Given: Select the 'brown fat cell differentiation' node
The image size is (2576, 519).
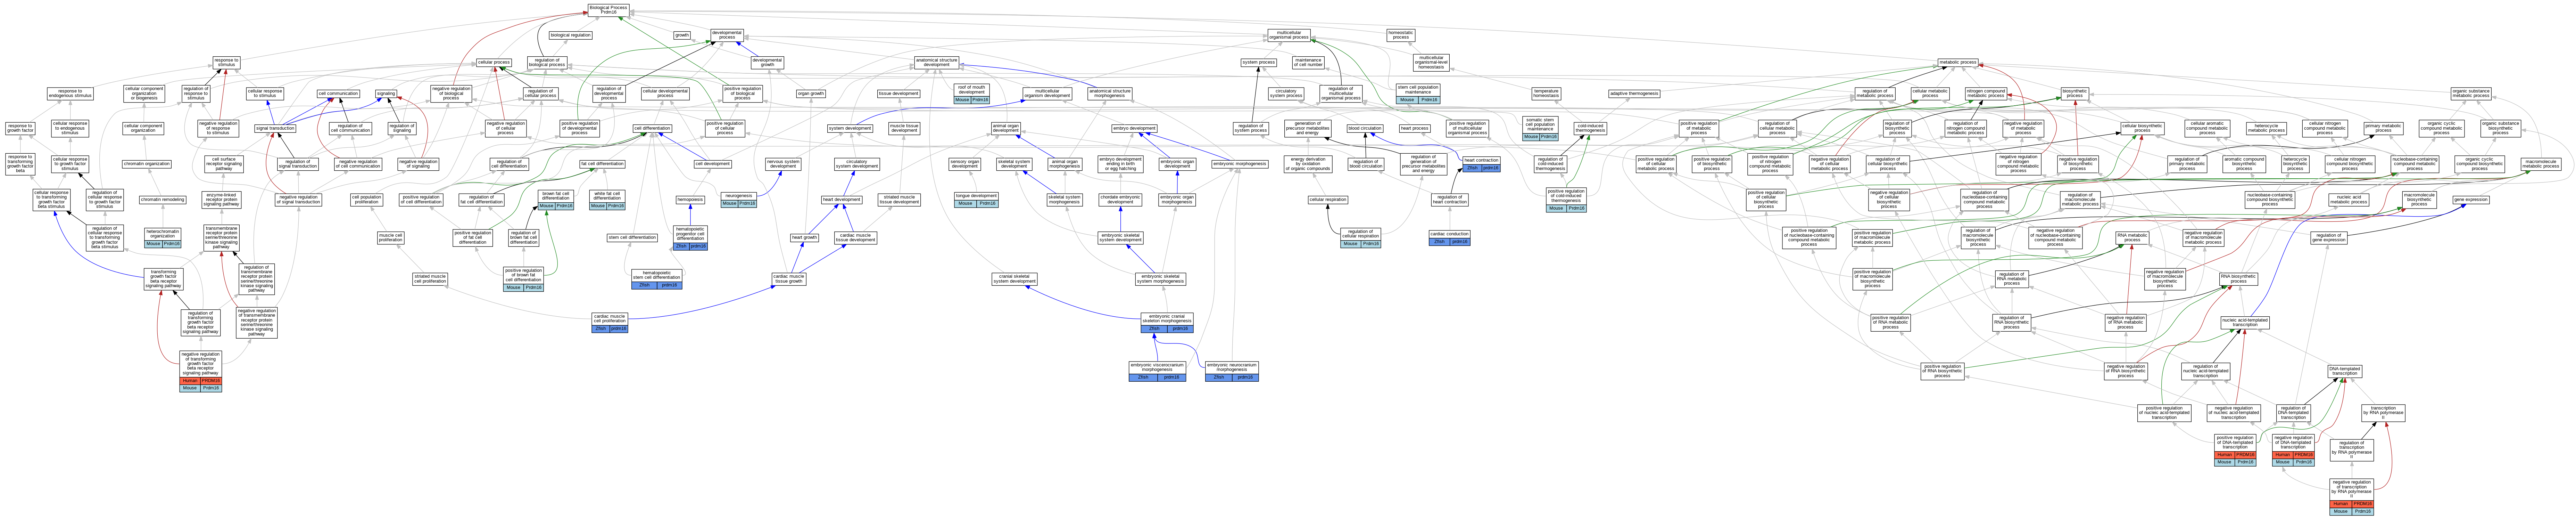Looking at the screenshot, I should click(x=556, y=199).
